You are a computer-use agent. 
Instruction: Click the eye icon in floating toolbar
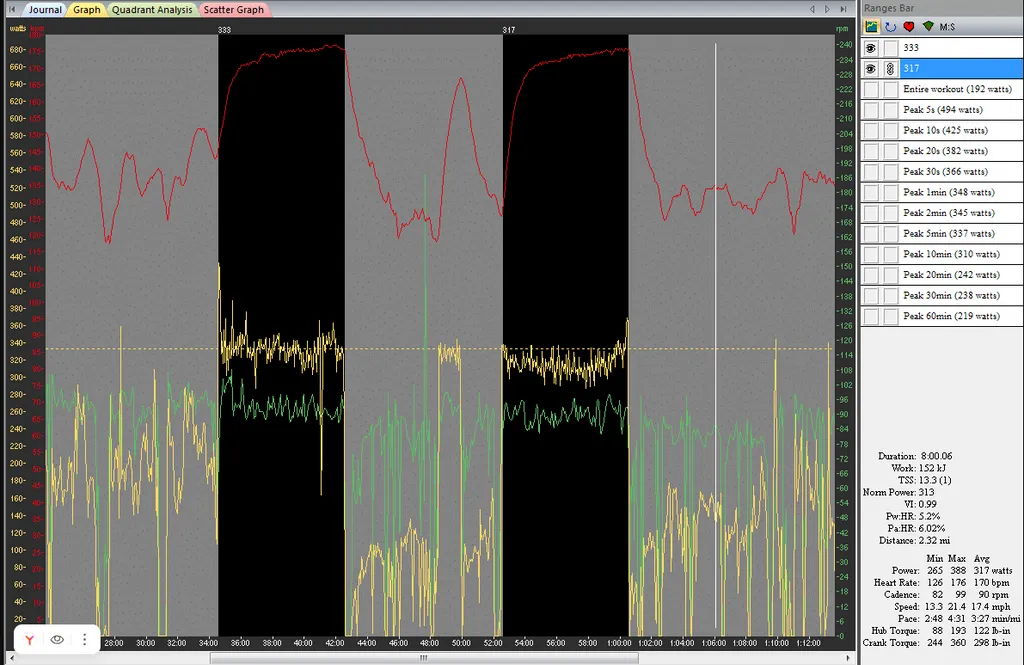pos(58,639)
